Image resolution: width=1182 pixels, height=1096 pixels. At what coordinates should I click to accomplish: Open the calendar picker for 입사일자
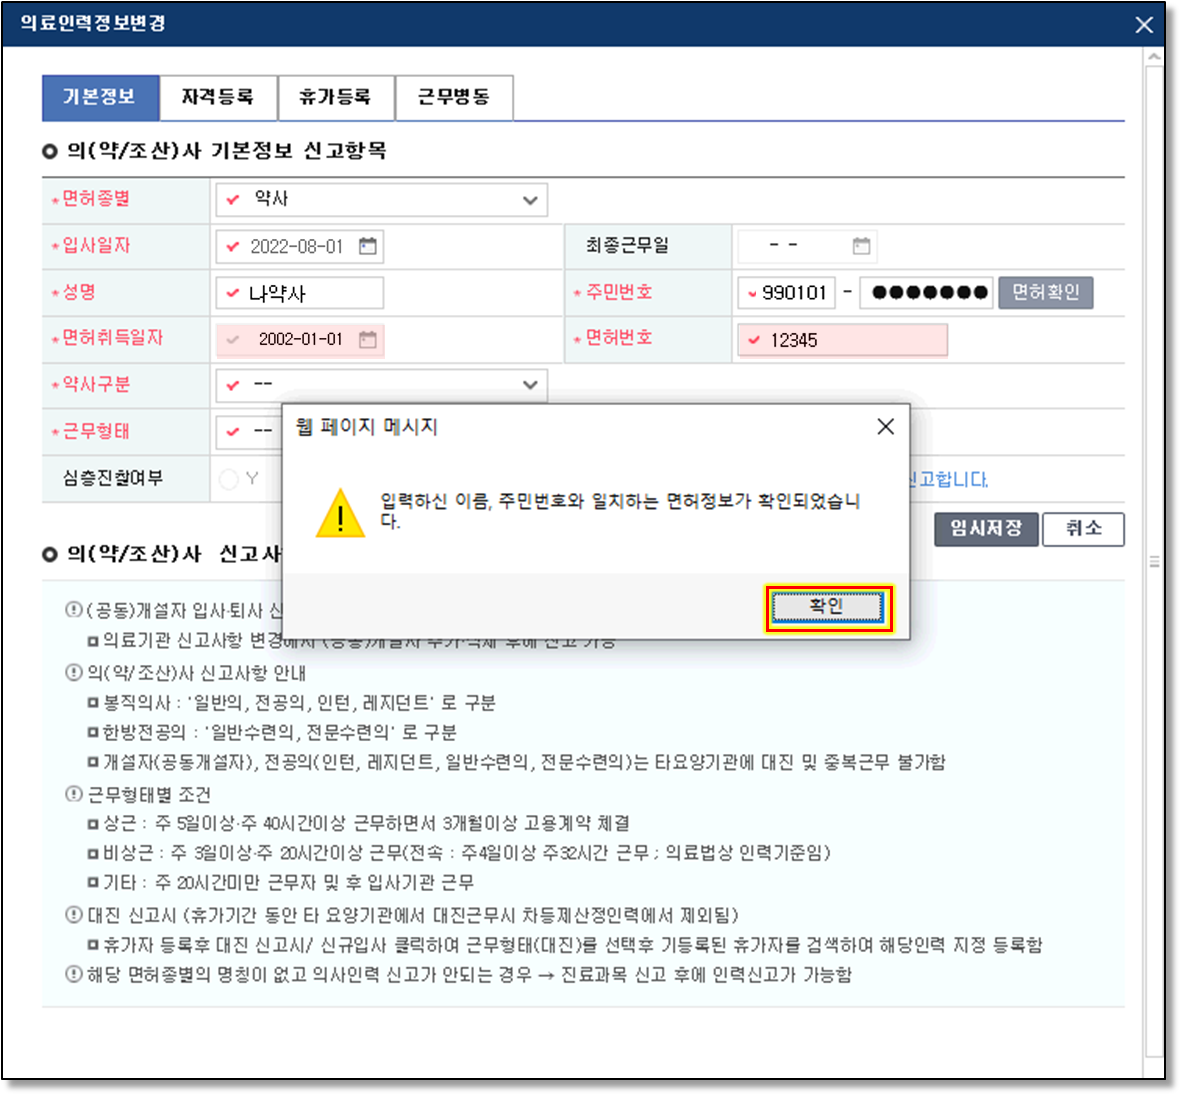pos(368,246)
